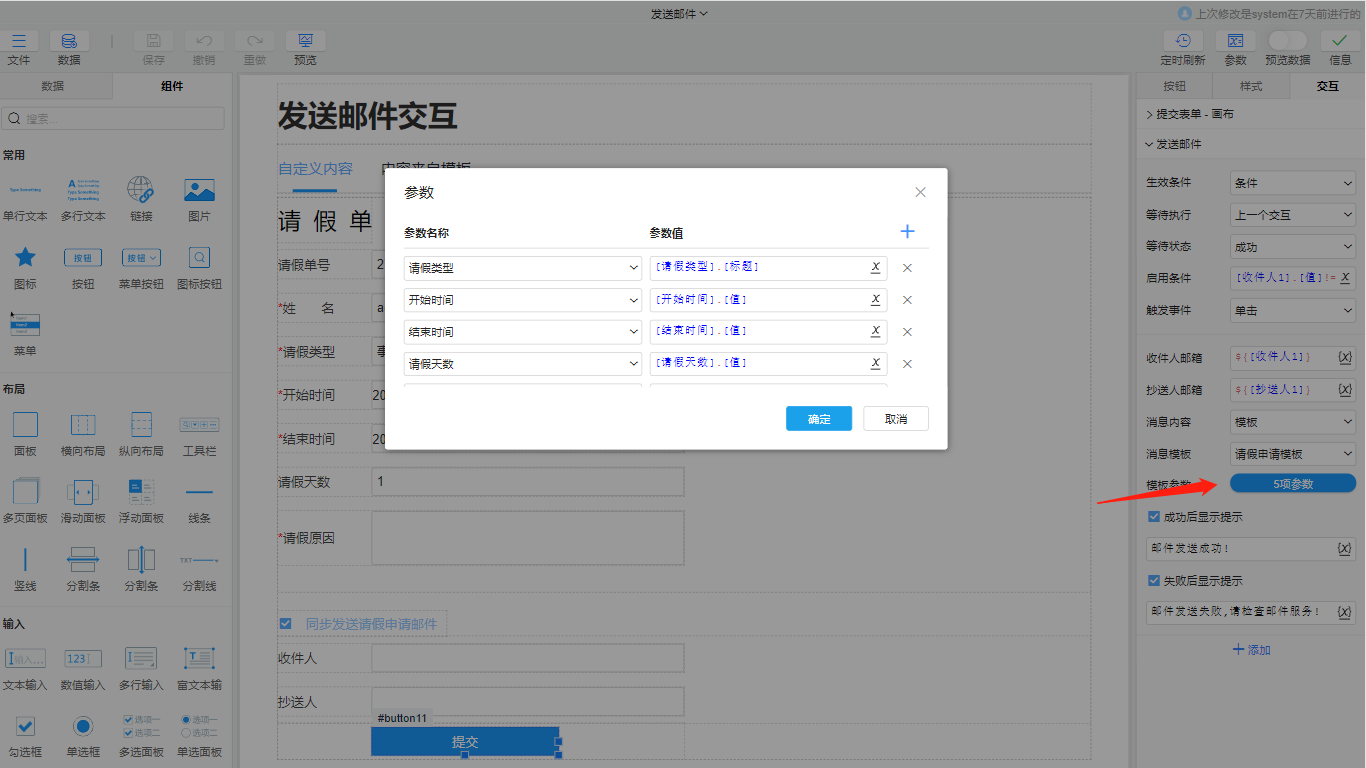The height and width of the screenshot is (768, 1366).
Task: Open expression editor for 开始时间 value
Action: pos(875,300)
